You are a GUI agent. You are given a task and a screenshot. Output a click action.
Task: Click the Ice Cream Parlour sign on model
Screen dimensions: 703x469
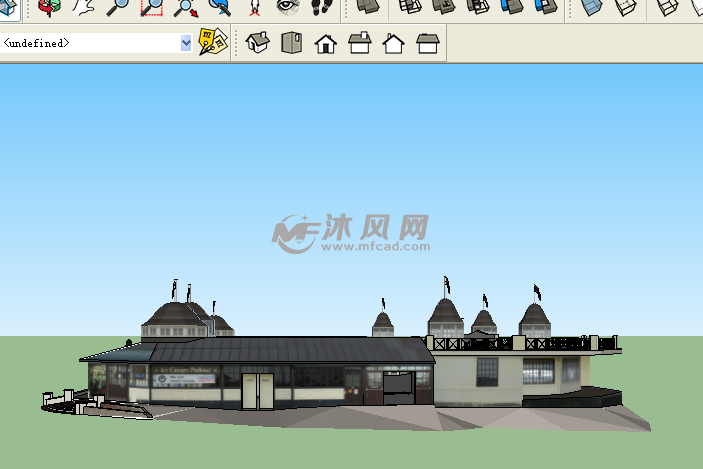[x=186, y=370]
